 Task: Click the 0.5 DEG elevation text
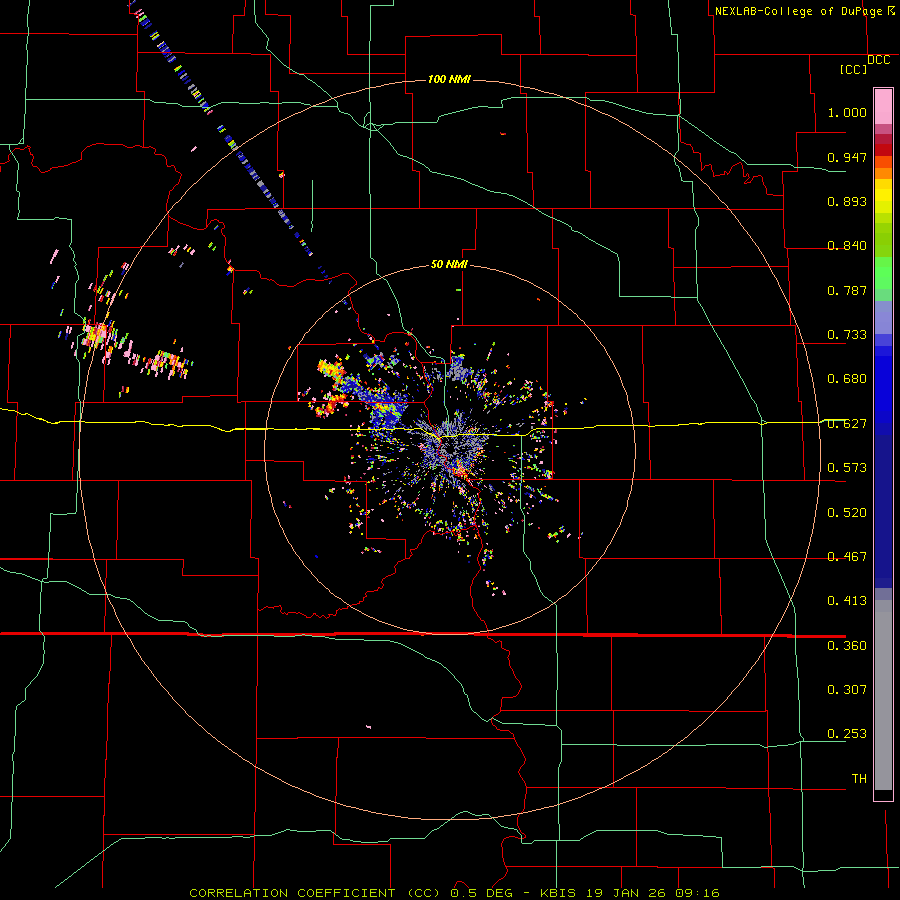[481, 893]
